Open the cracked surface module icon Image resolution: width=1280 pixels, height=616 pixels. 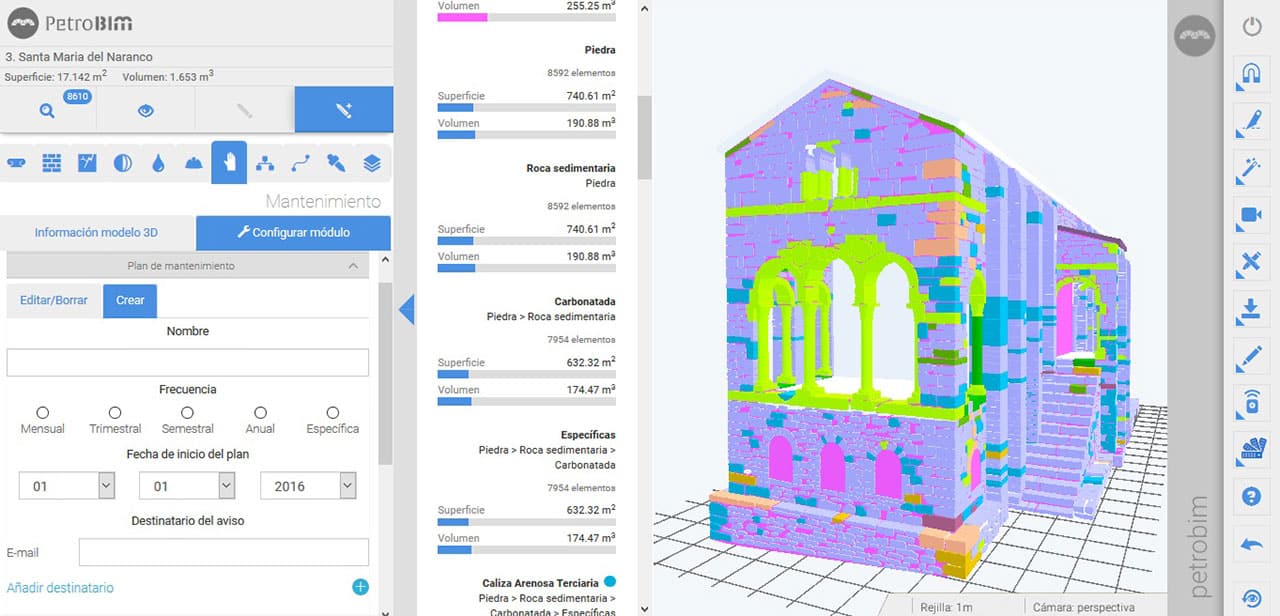tap(87, 163)
